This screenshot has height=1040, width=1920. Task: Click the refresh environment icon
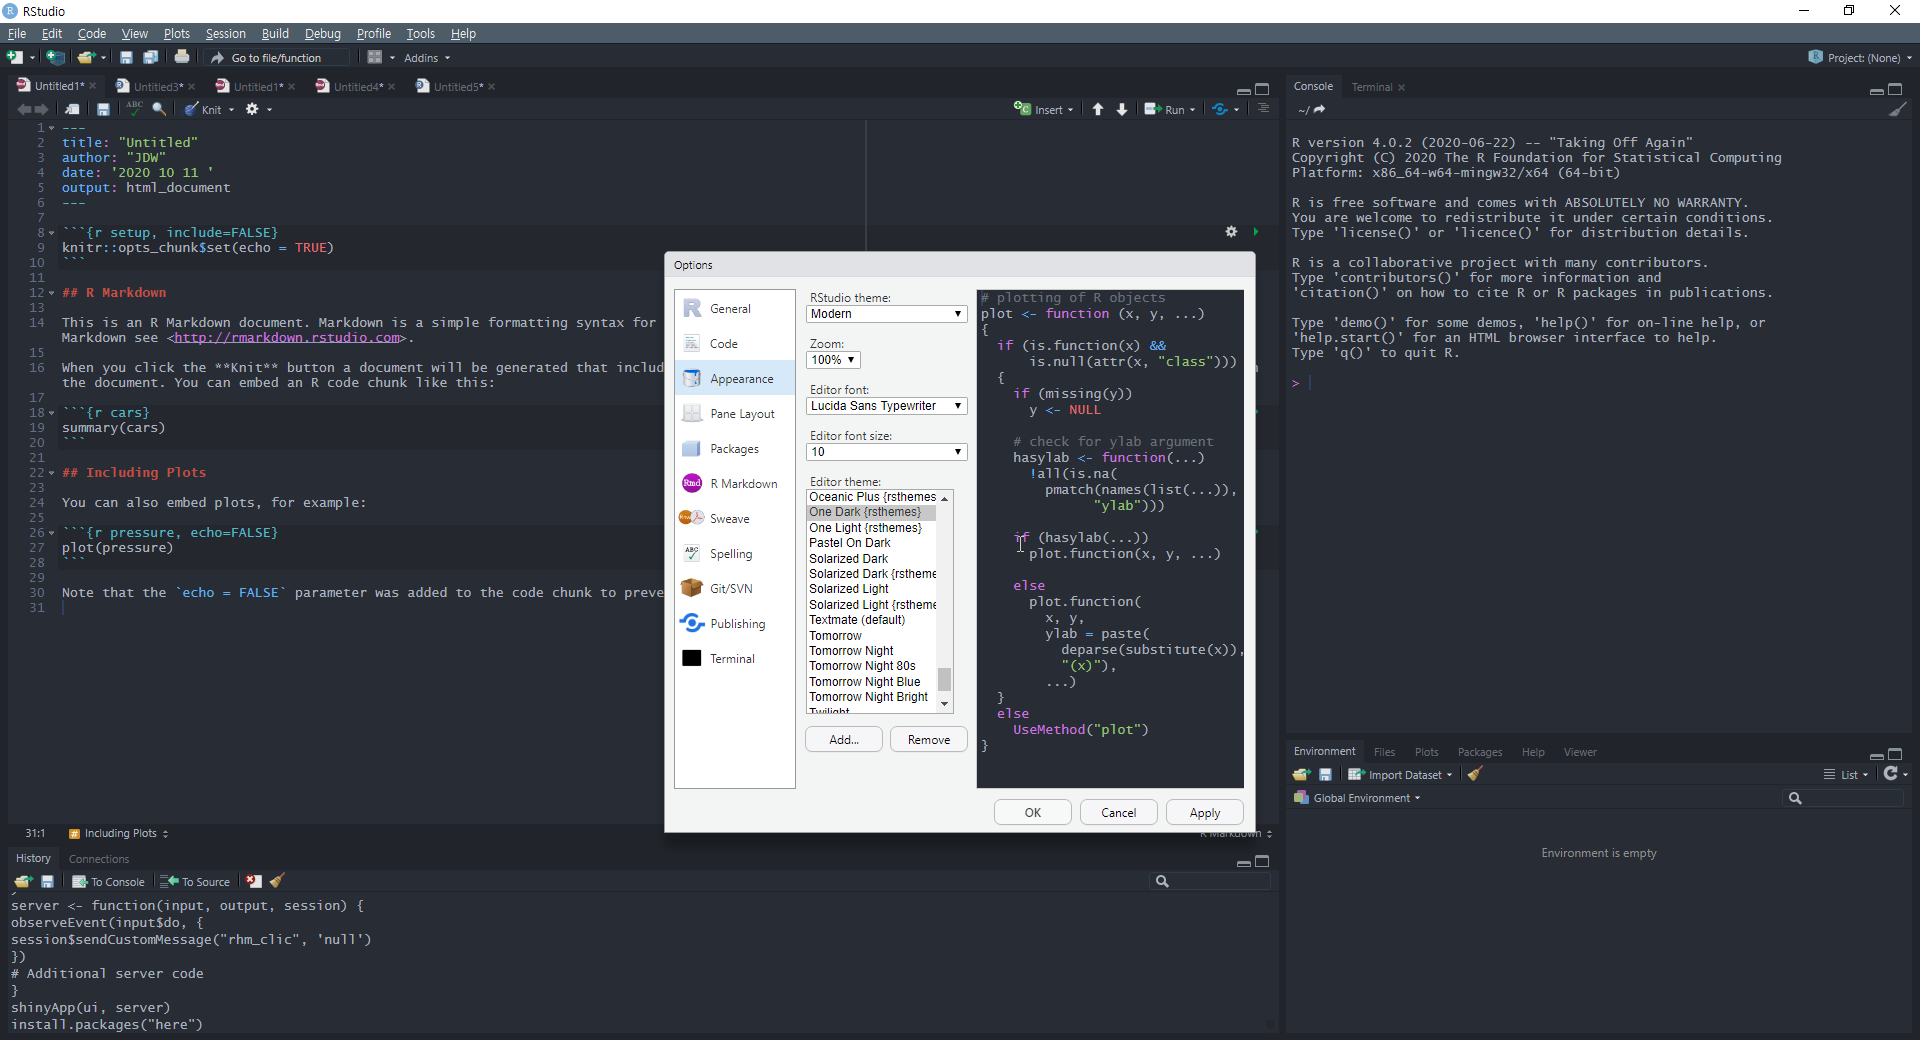[1891, 774]
